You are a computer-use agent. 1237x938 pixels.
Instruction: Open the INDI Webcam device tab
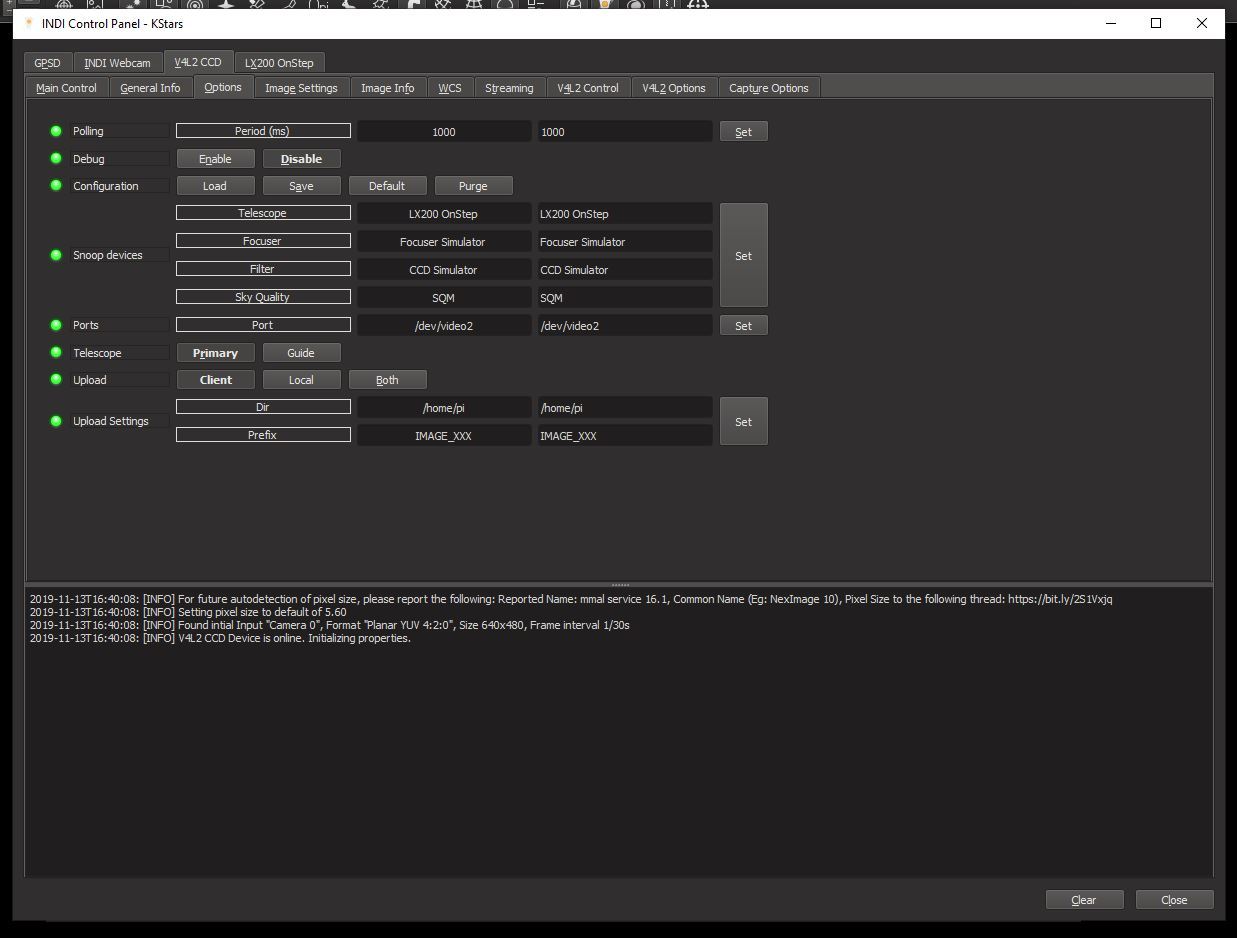tap(117, 63)
